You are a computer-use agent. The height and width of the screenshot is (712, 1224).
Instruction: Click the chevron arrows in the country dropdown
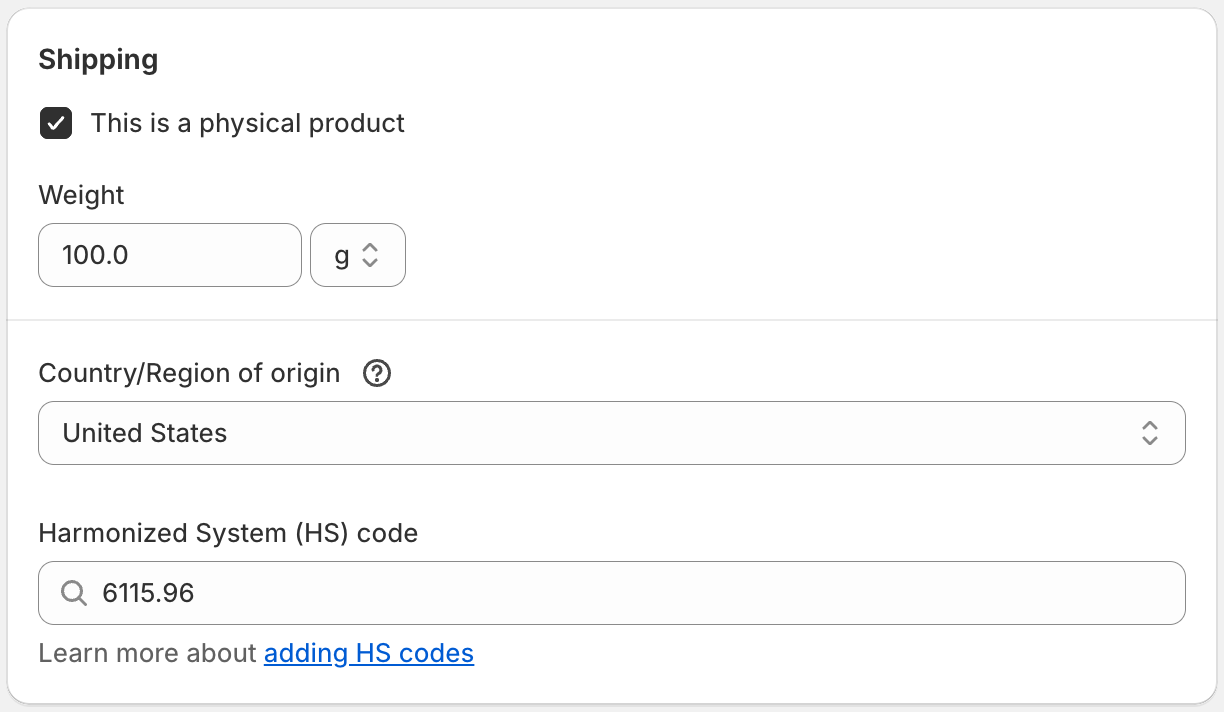point(1150,433)
